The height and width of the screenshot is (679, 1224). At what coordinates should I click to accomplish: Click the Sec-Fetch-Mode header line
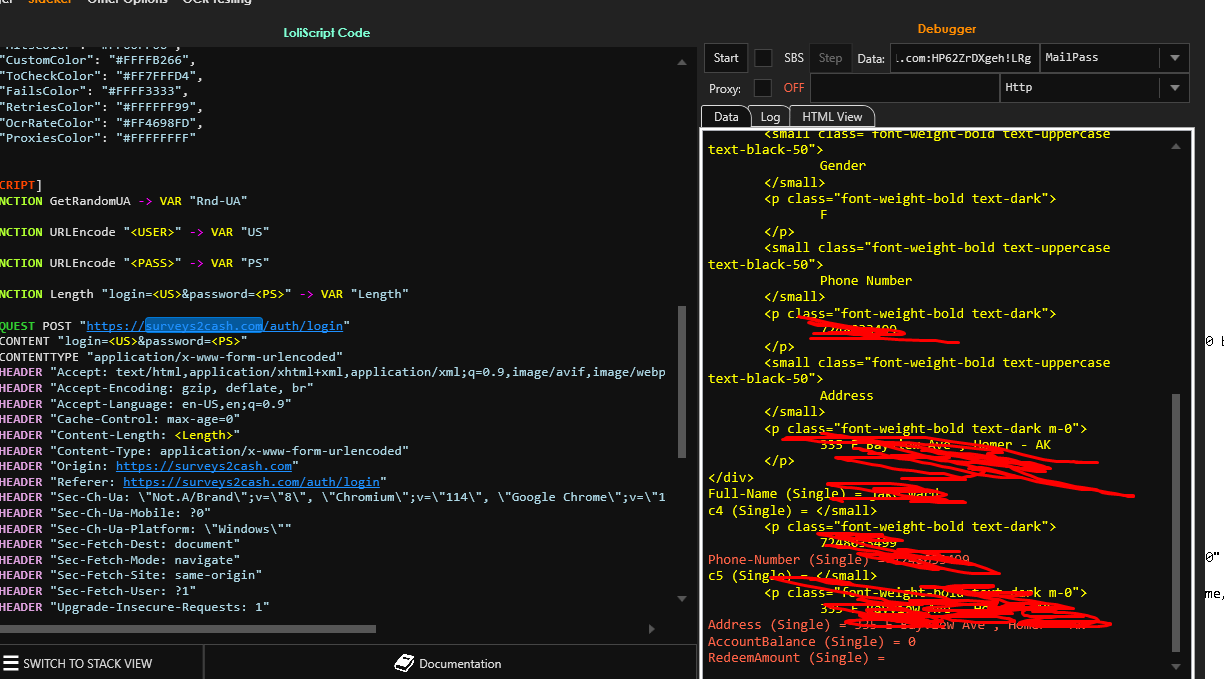[x=120, y=560]
